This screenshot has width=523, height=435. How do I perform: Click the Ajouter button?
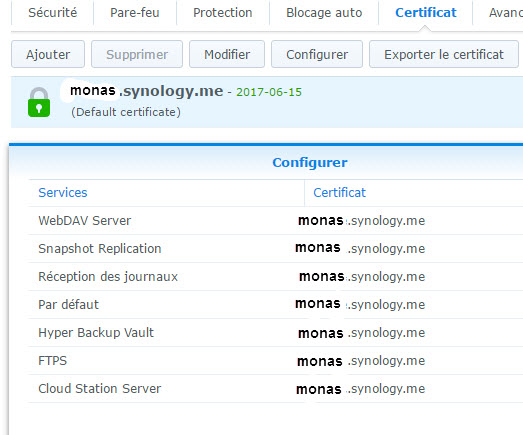tap(48, 54)
